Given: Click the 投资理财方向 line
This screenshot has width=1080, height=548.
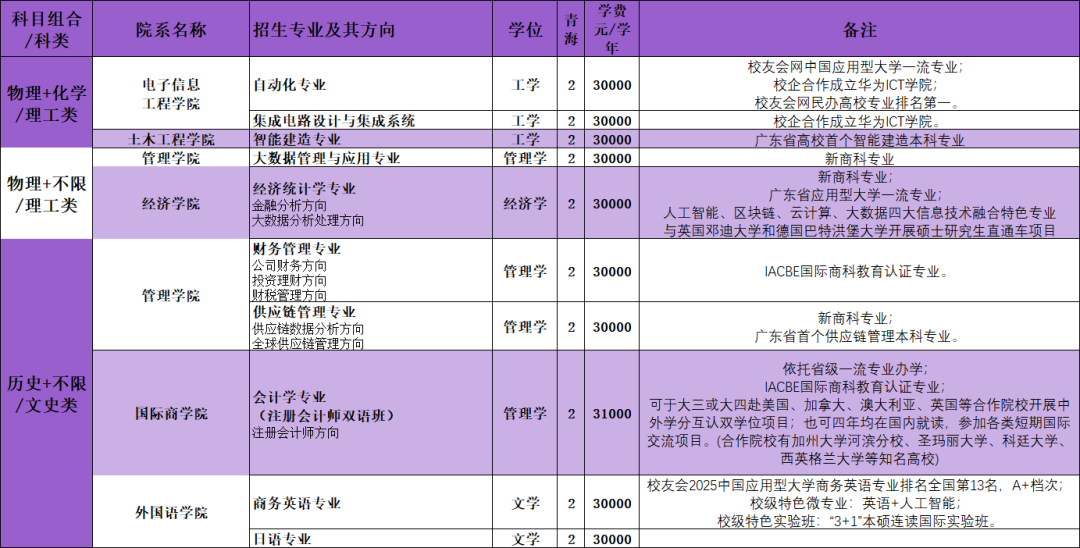Looking at the screenshot, I should click(289, 280).
